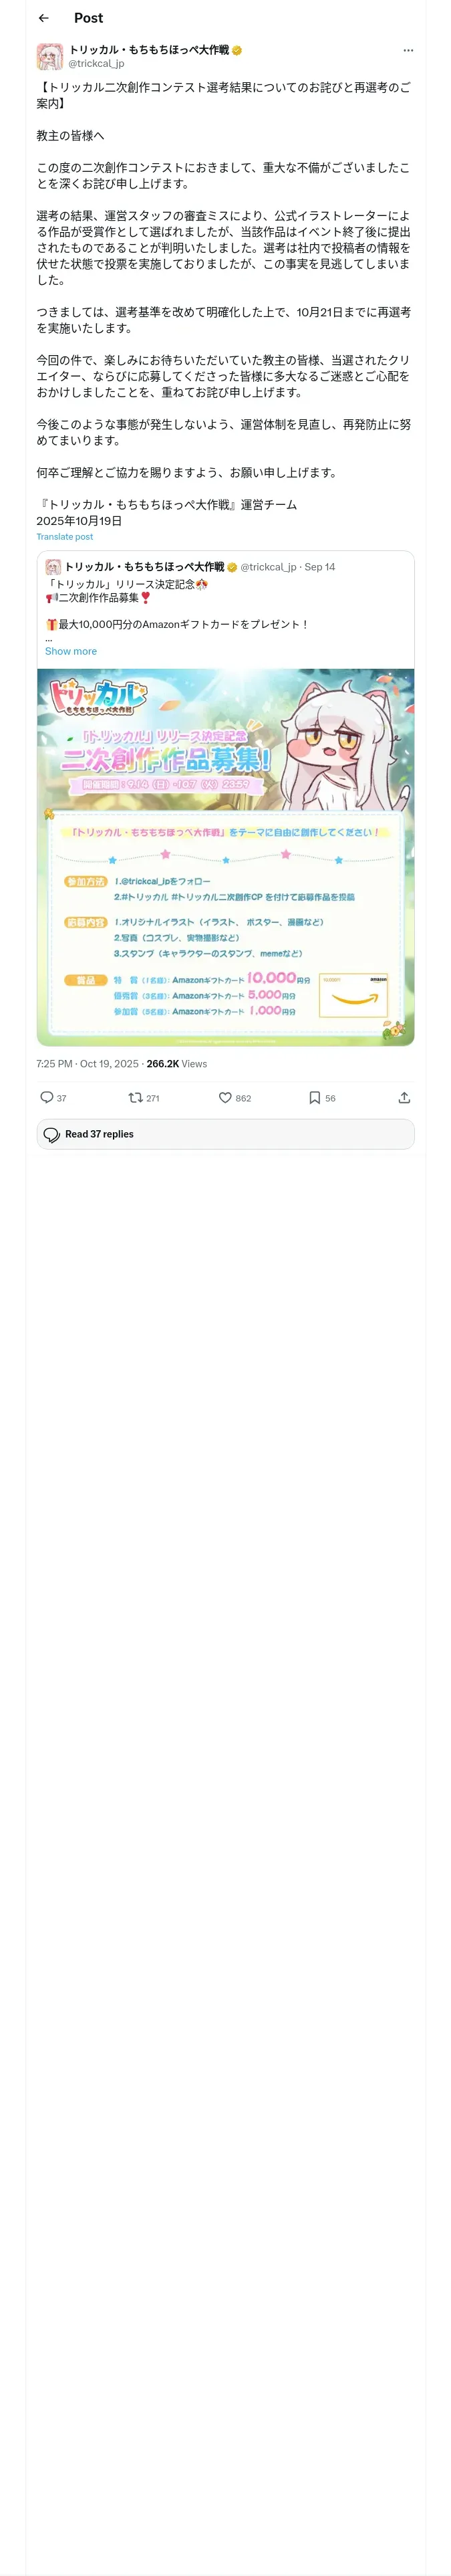Image resolution: width=451 pixels, height=2576 pixels.
Task: Open the fan art contest banner image
Action: tap(225, 857)
